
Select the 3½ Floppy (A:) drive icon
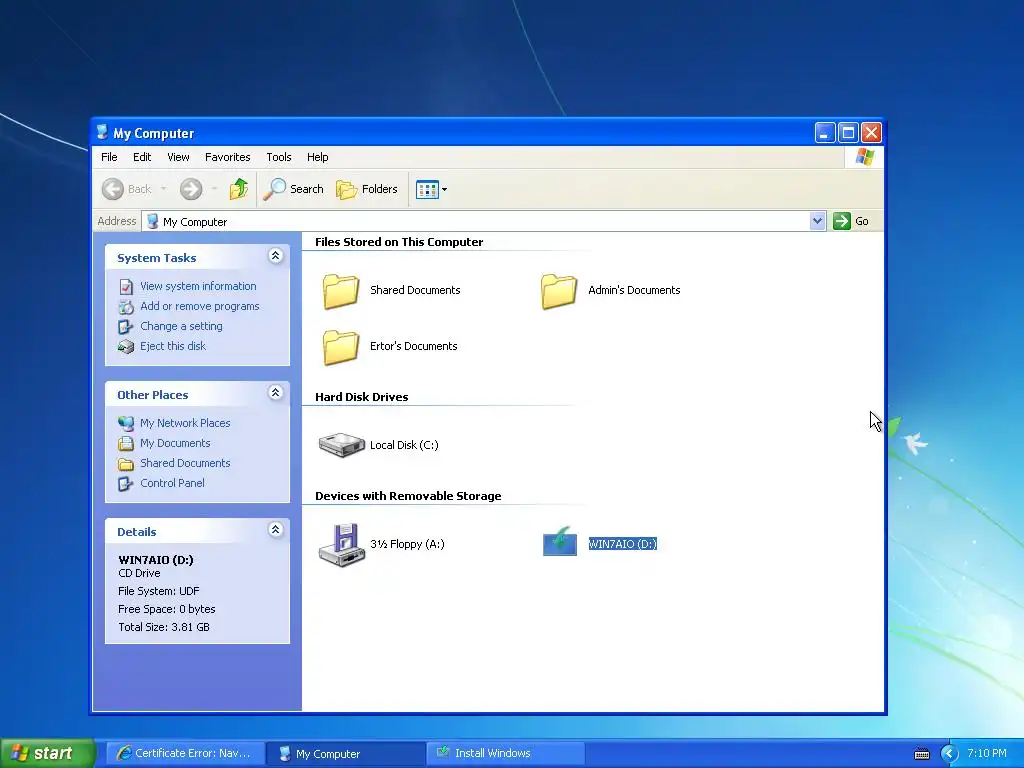[x=341, y=545]
